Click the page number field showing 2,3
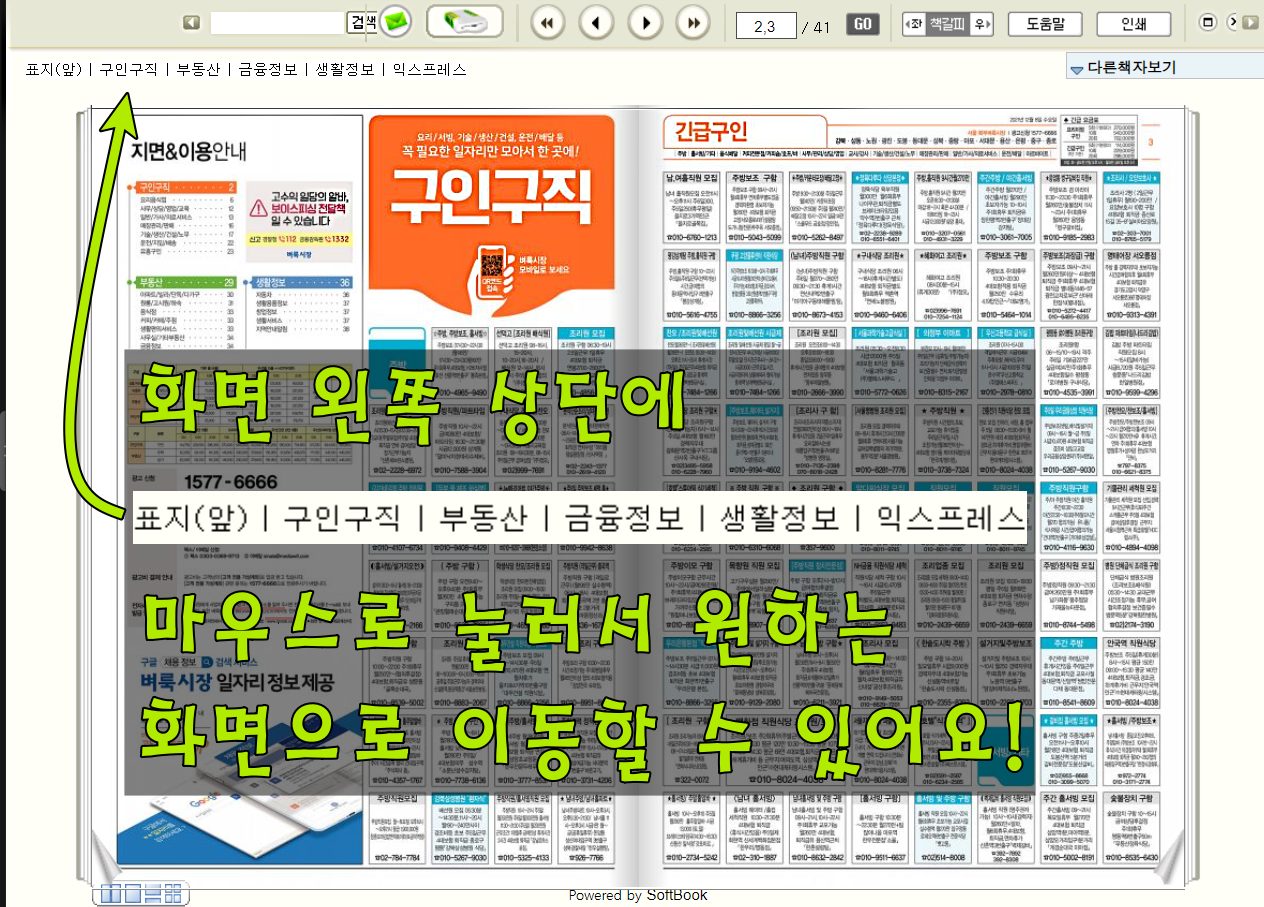This screenshot has width=1264, height=907. coord(766,26)
